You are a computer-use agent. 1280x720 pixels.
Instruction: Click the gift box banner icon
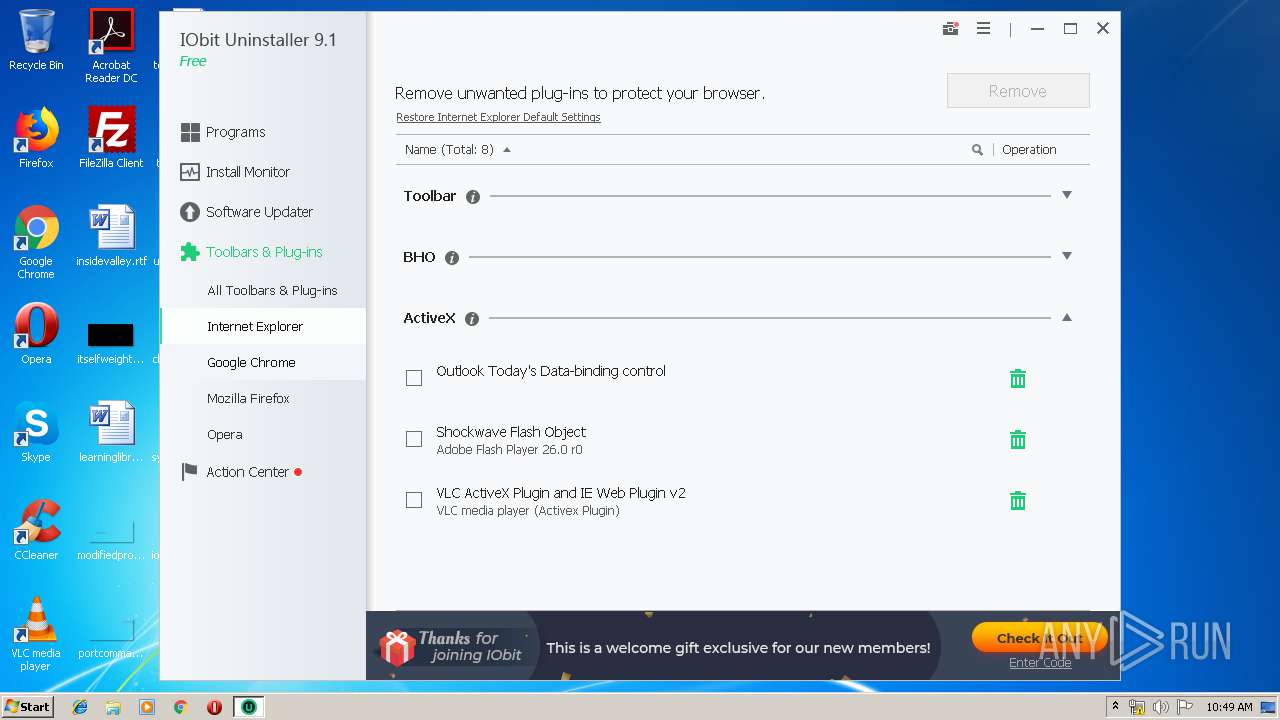pos(397,647)
